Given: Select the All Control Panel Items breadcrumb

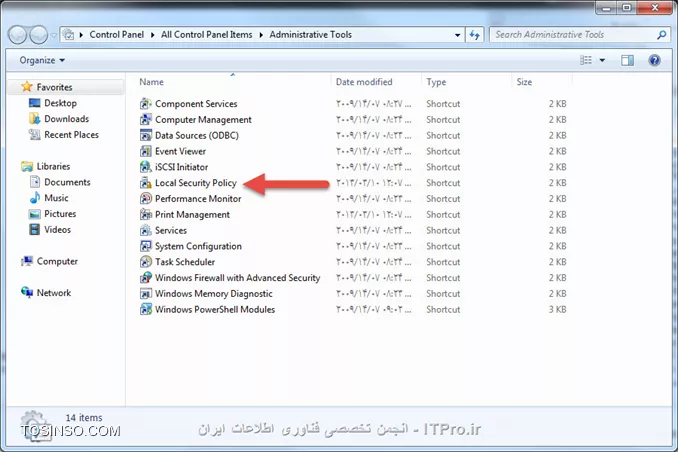Looking at the screenshot, I should click(207, 35).
